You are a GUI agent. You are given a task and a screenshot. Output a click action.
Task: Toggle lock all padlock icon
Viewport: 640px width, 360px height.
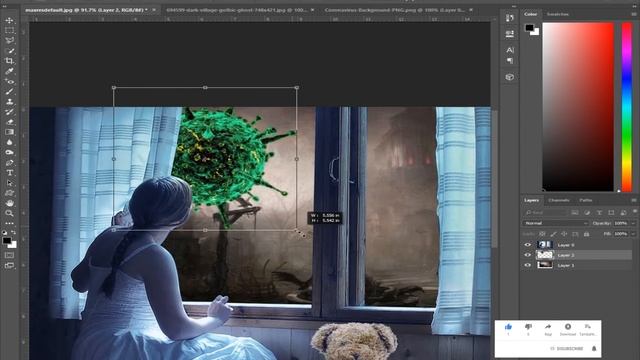pos(586,234)
